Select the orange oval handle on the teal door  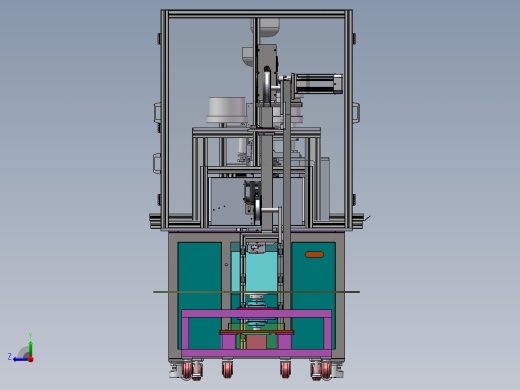(314, 255)
